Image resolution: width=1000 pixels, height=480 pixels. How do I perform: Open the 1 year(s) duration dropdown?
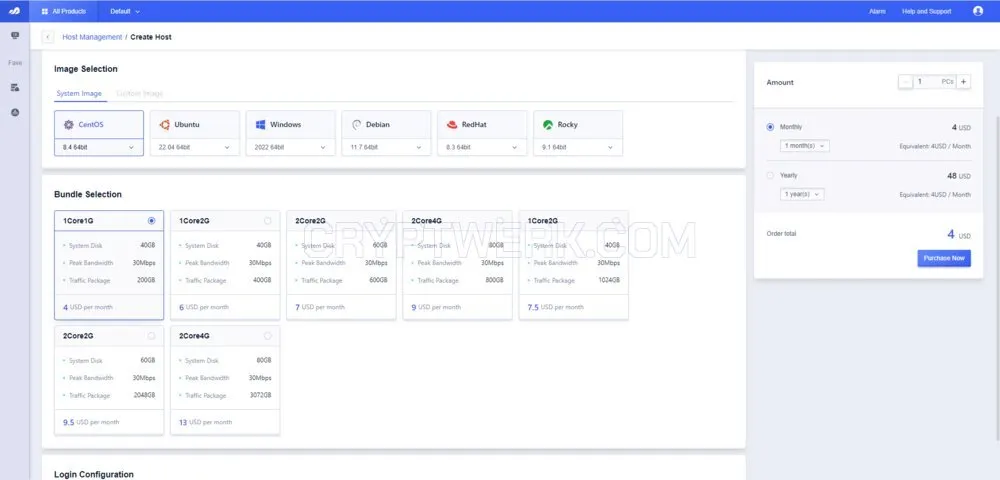(802, 194)
